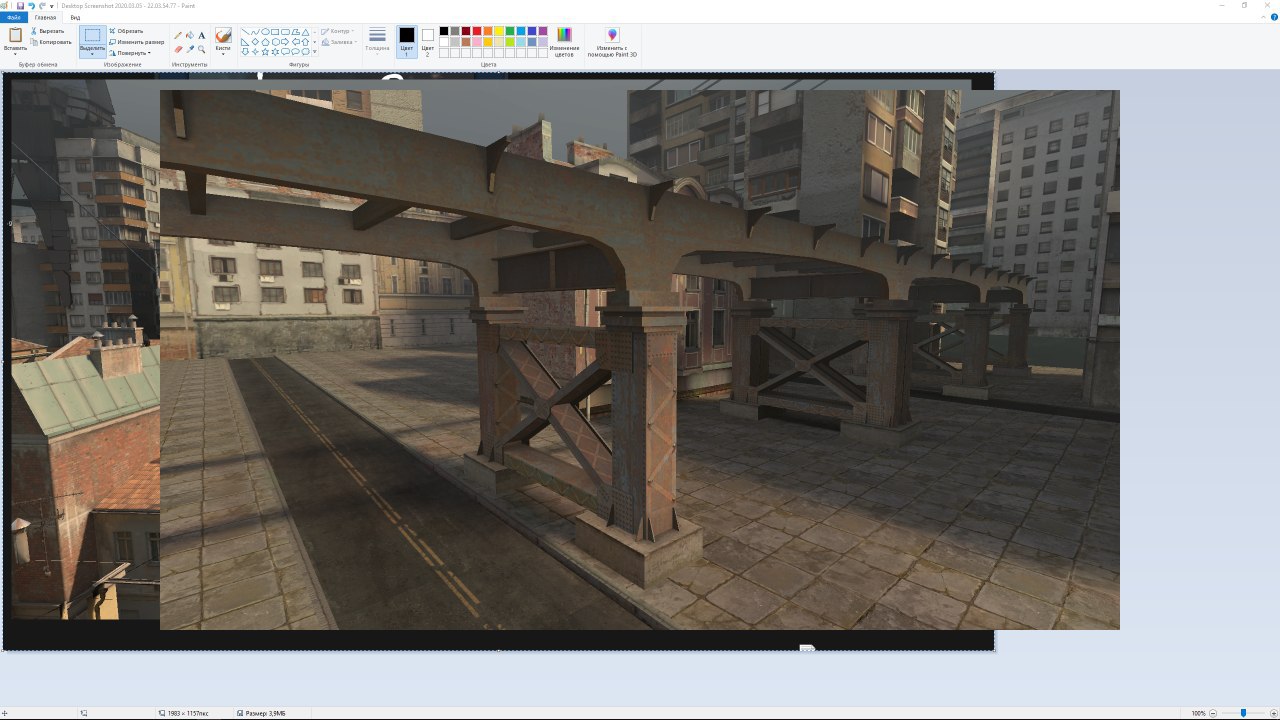This screenshot has height=720, width=1280.
Task: Open the Customize Quick Access Toolbar dropdown
Action: pyautogui.click(x=52, y=6)
